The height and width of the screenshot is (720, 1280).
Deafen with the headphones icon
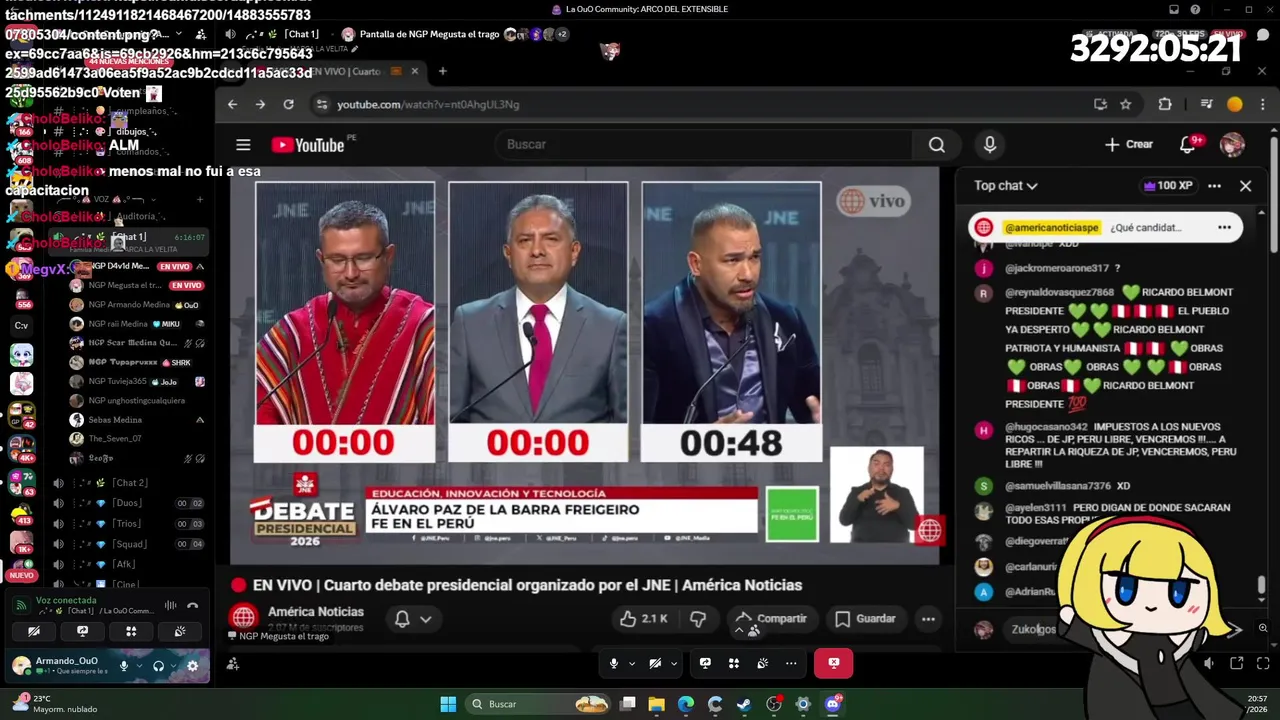(x=158, y=666)
